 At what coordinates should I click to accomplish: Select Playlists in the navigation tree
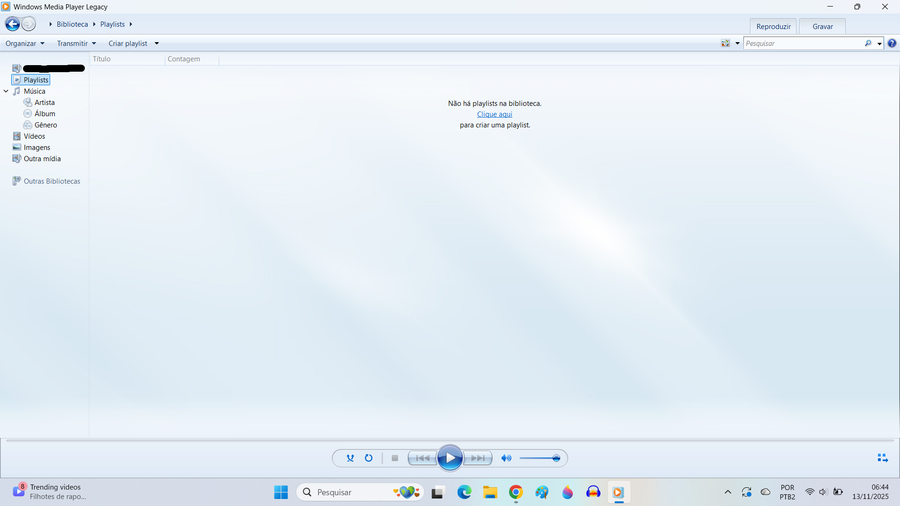coord(31,80)
